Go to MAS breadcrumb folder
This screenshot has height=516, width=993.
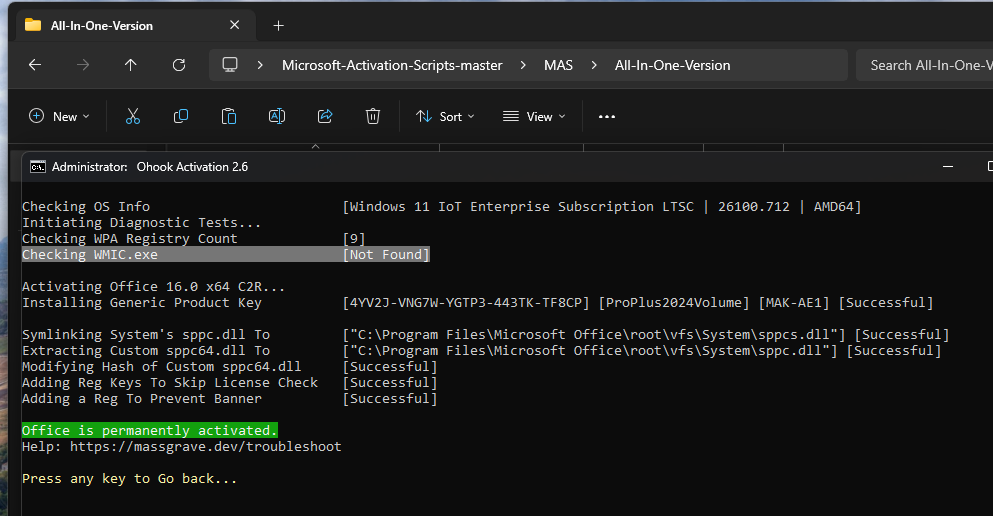pyautogui.click(x=558, y=65)
